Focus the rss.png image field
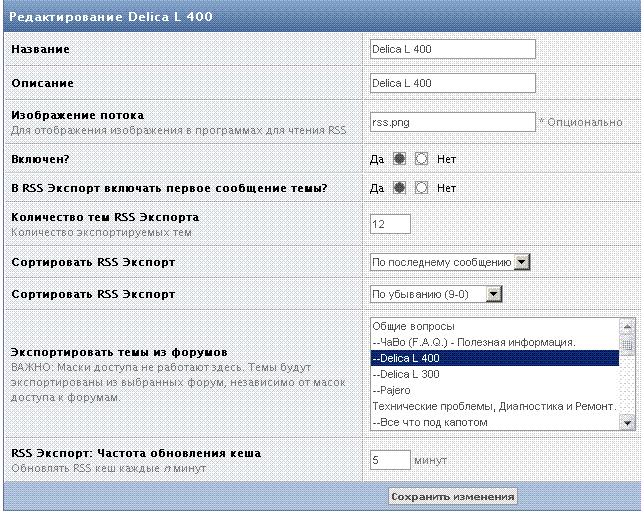641x511 pixels. [453, 122]
